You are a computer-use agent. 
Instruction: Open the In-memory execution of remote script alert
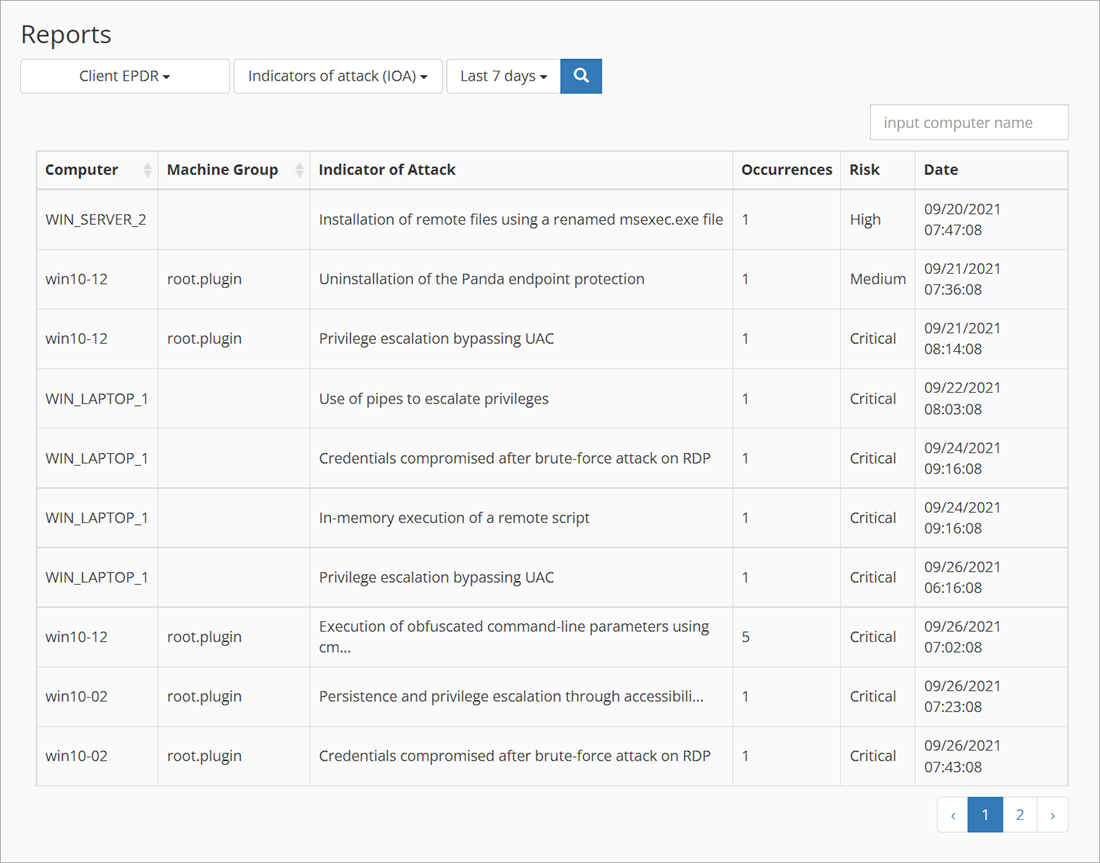click(x=453, y=517)
